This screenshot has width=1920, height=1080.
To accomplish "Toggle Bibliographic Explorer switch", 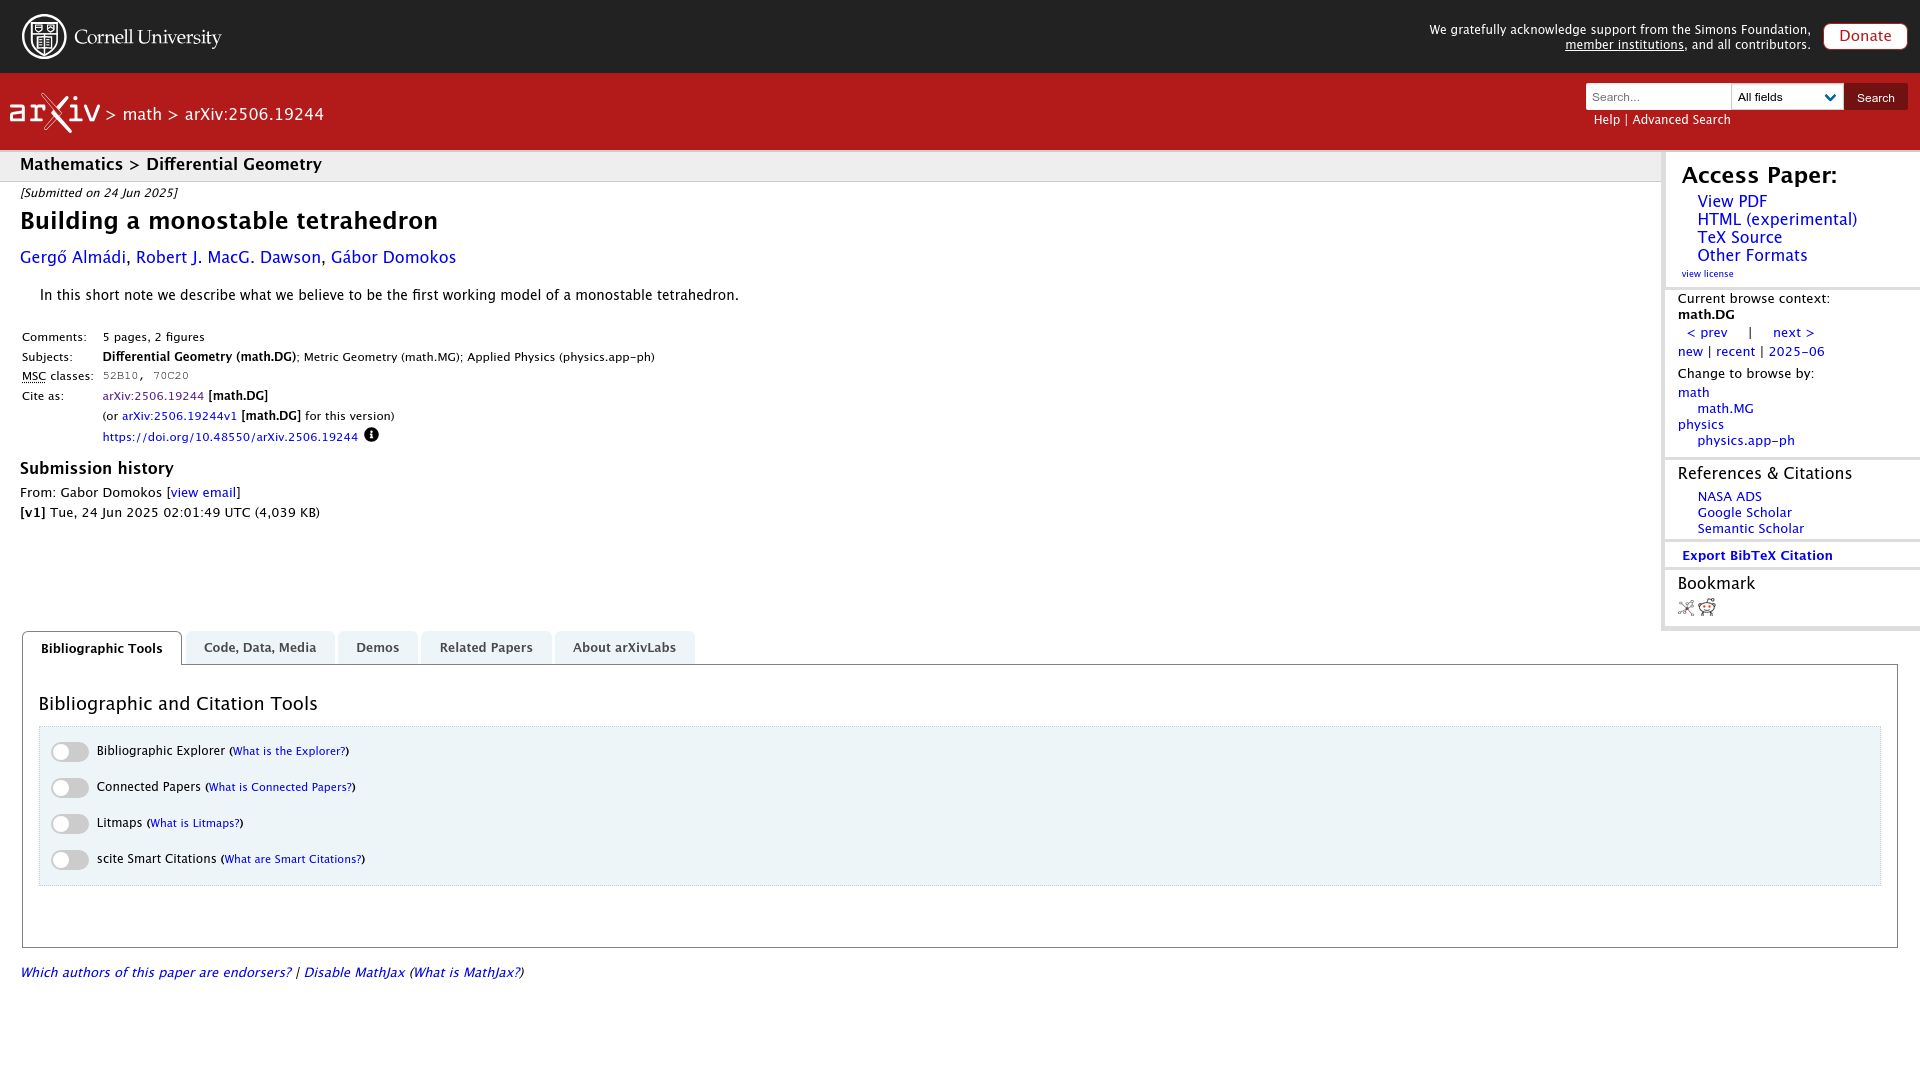I will [x=70, y=752].
